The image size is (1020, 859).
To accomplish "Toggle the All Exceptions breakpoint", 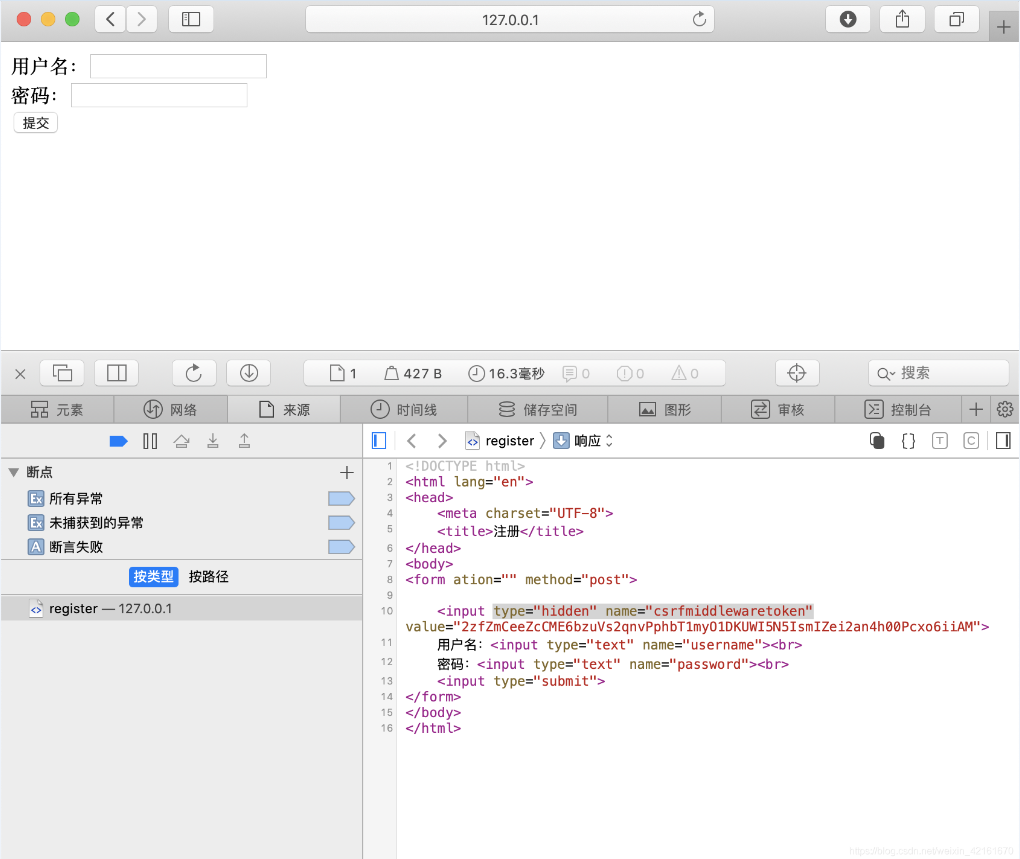I will point(341,498).
